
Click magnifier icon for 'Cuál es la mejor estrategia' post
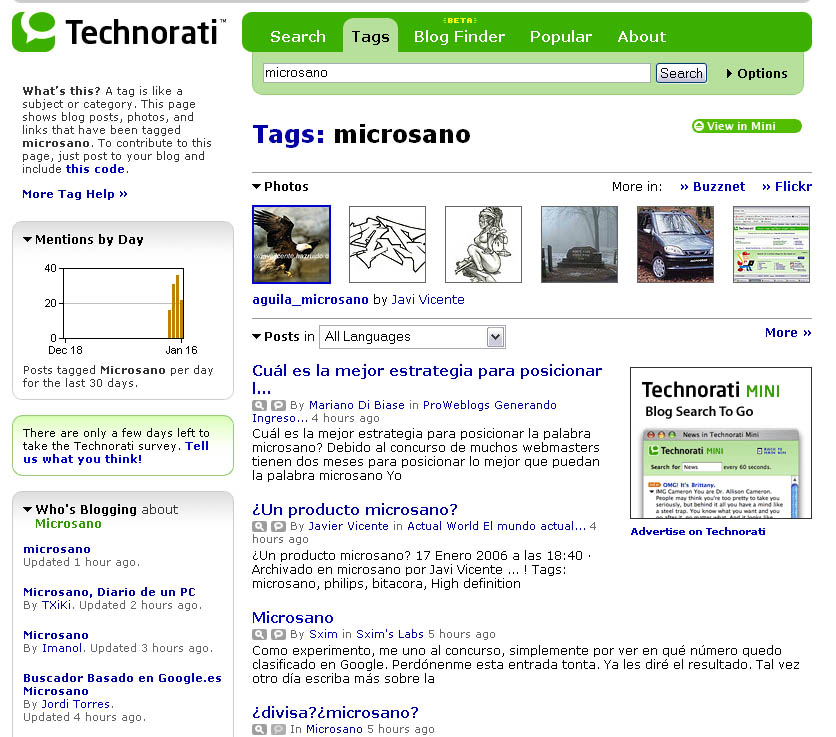point(259,405)
